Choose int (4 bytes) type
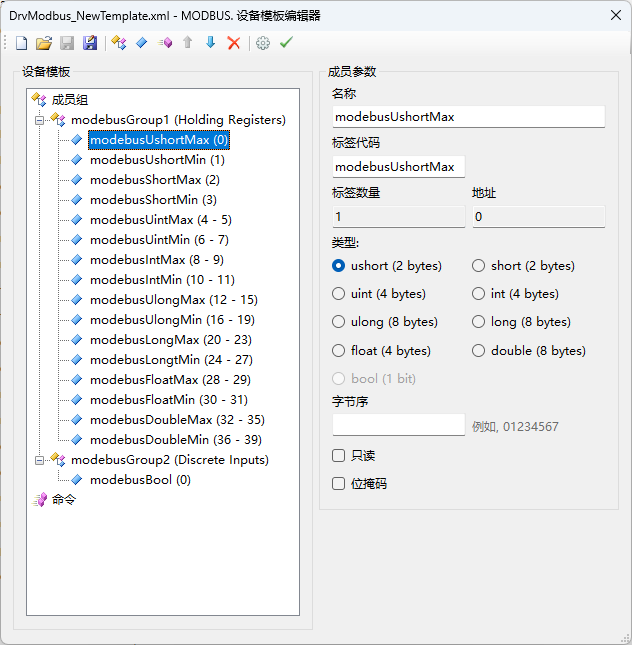Viewport: 632px width, 645px height. [x=478, y=294]
